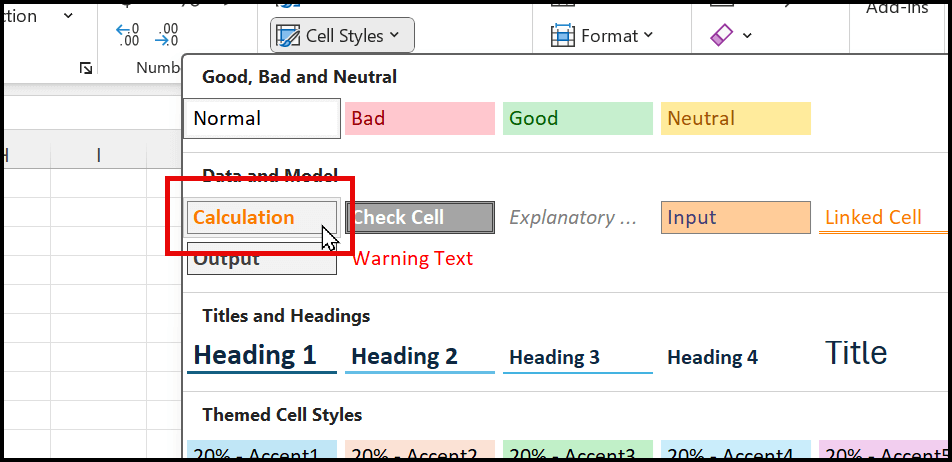952x462 pixels.
Task: Expand the Format dropdown arrow
Action: [648, 35]
